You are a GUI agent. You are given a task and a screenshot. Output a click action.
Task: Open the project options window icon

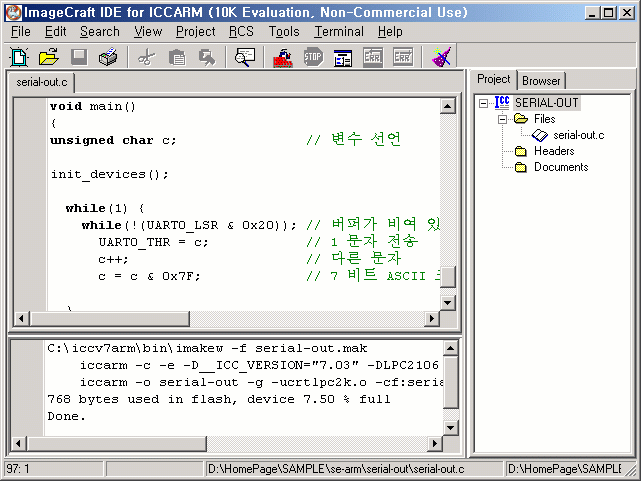click(343, 58)
